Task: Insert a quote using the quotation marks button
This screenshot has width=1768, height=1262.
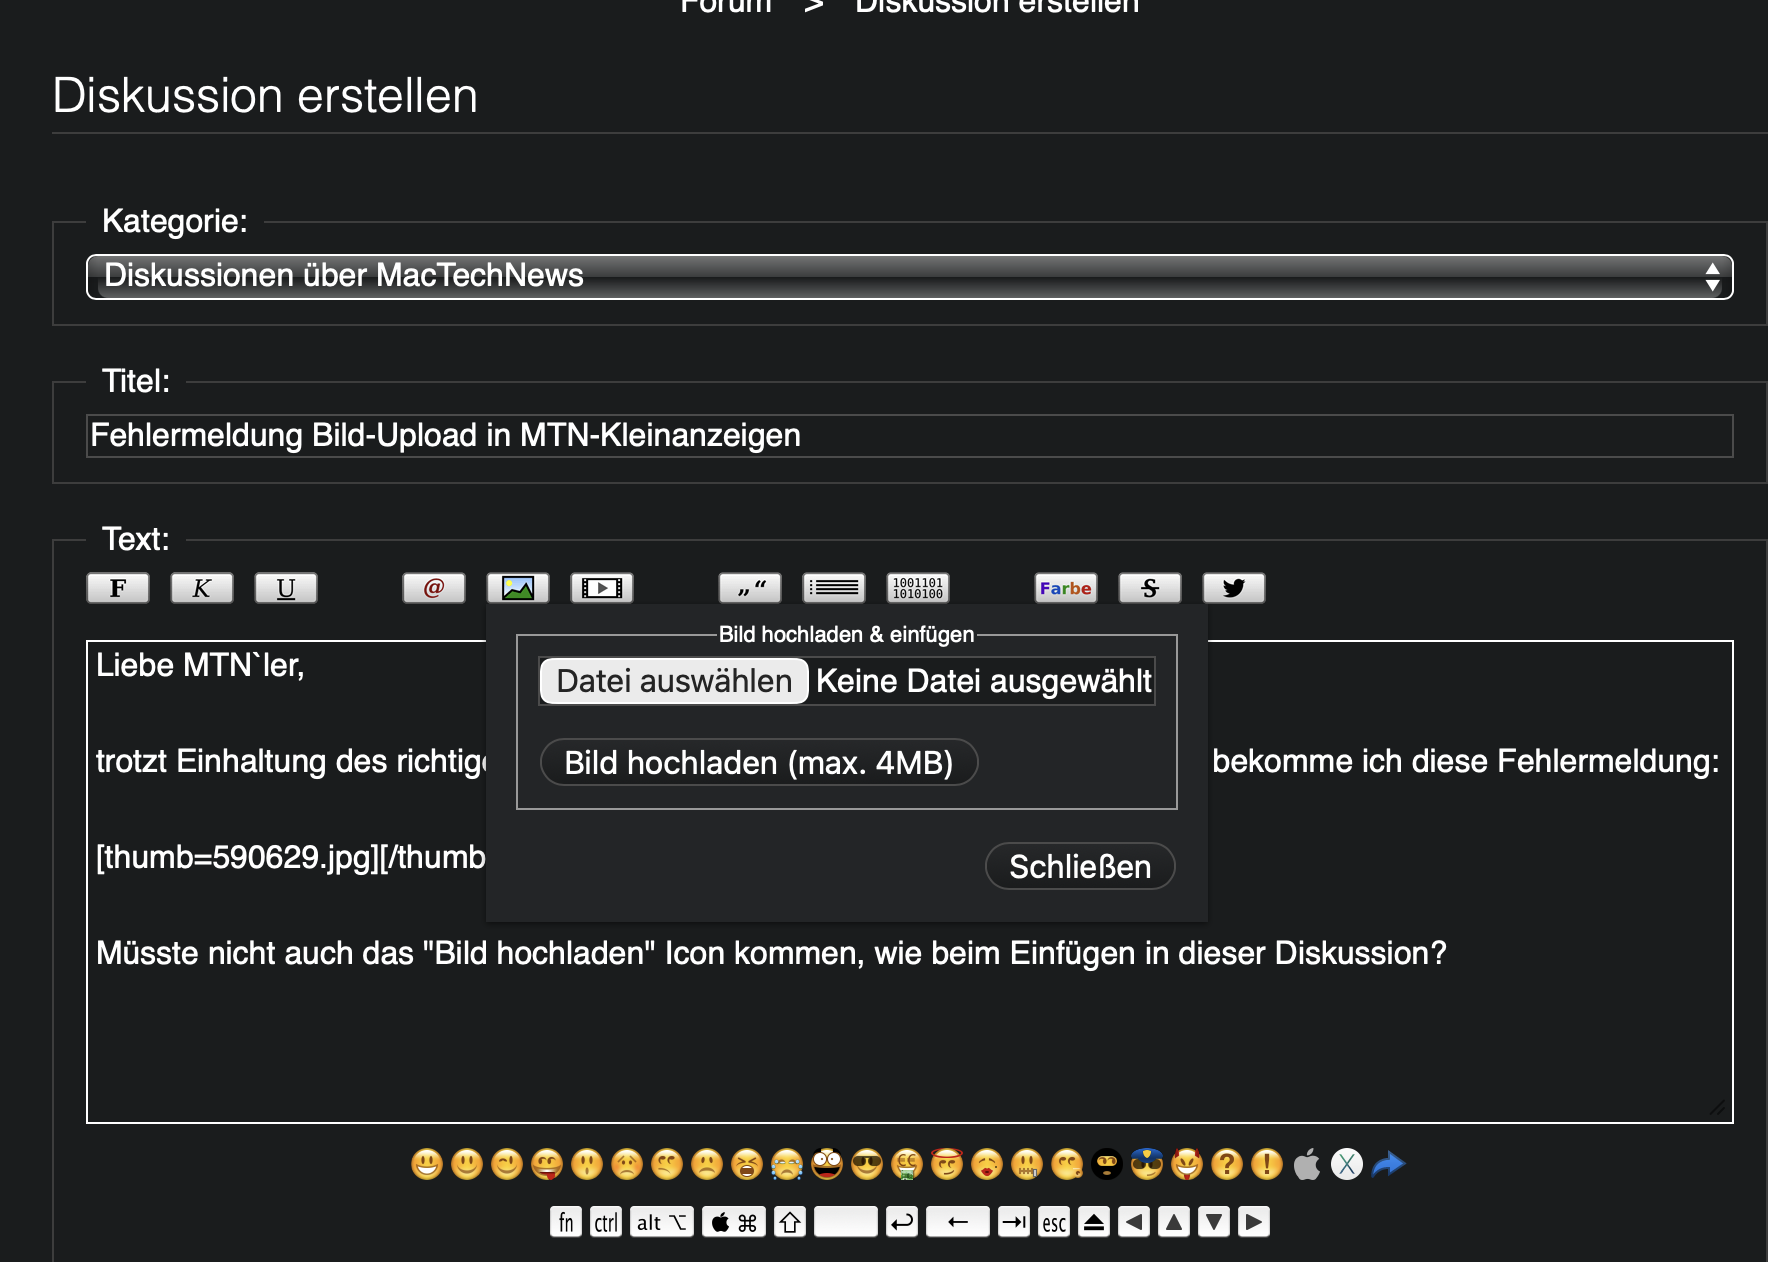Action: point(750,588)
